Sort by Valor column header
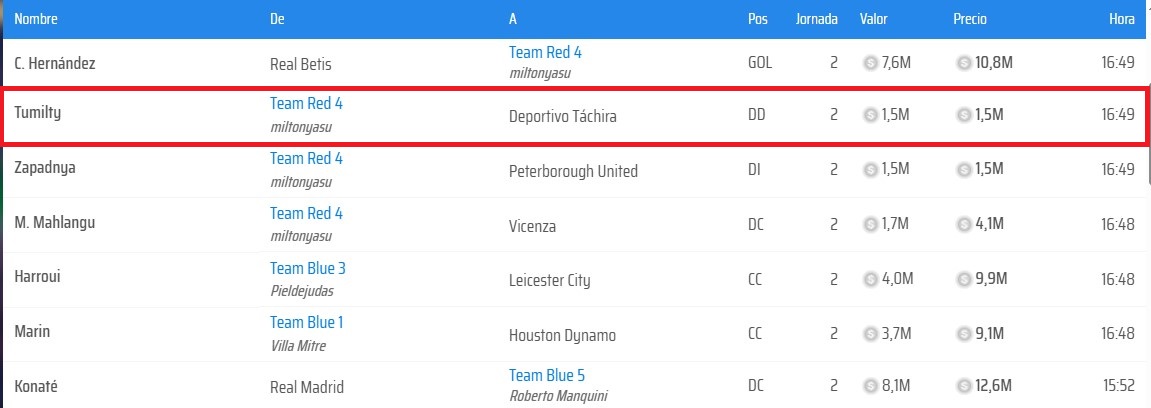Screen dimensions: 1151x408 coord(874,19)
